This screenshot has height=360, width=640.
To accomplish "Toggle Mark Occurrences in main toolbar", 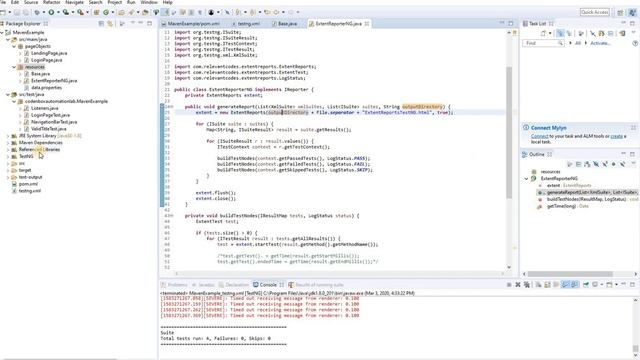I will coord(165,12).
